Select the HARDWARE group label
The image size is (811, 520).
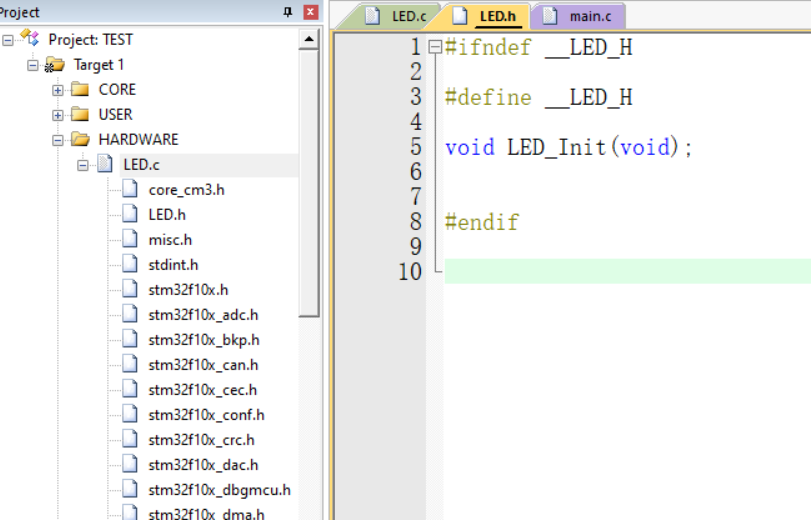pyautogui.click(x=138, y=140)
